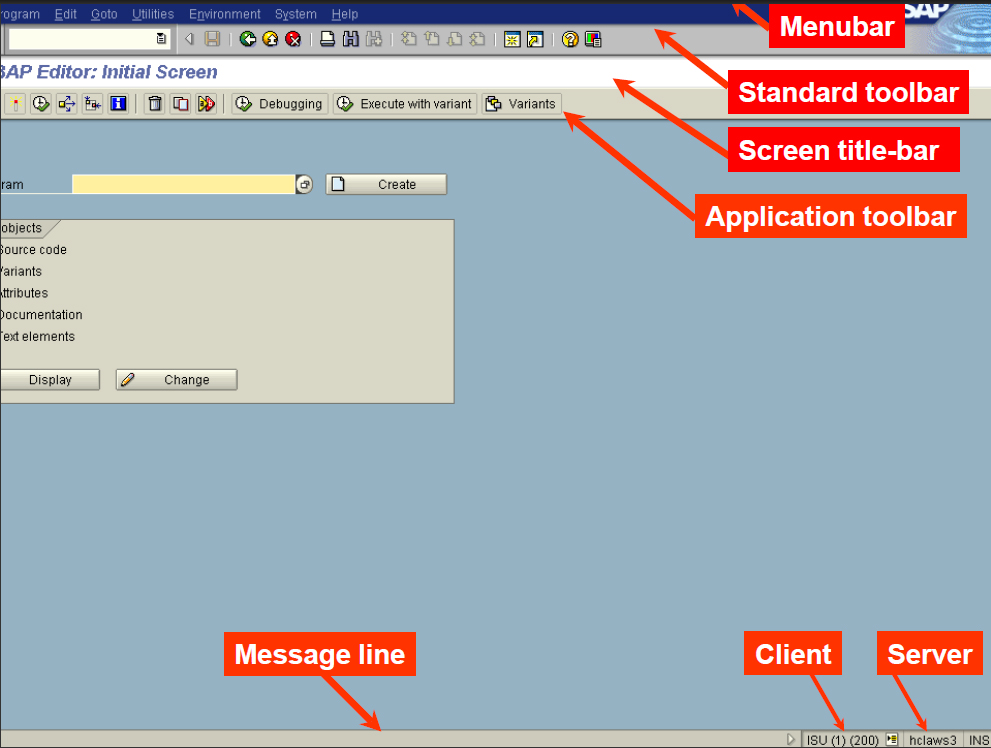This screenshot has width=991, height=748.
Task: Open the Goto menu
Action: (x=104, y=14)
